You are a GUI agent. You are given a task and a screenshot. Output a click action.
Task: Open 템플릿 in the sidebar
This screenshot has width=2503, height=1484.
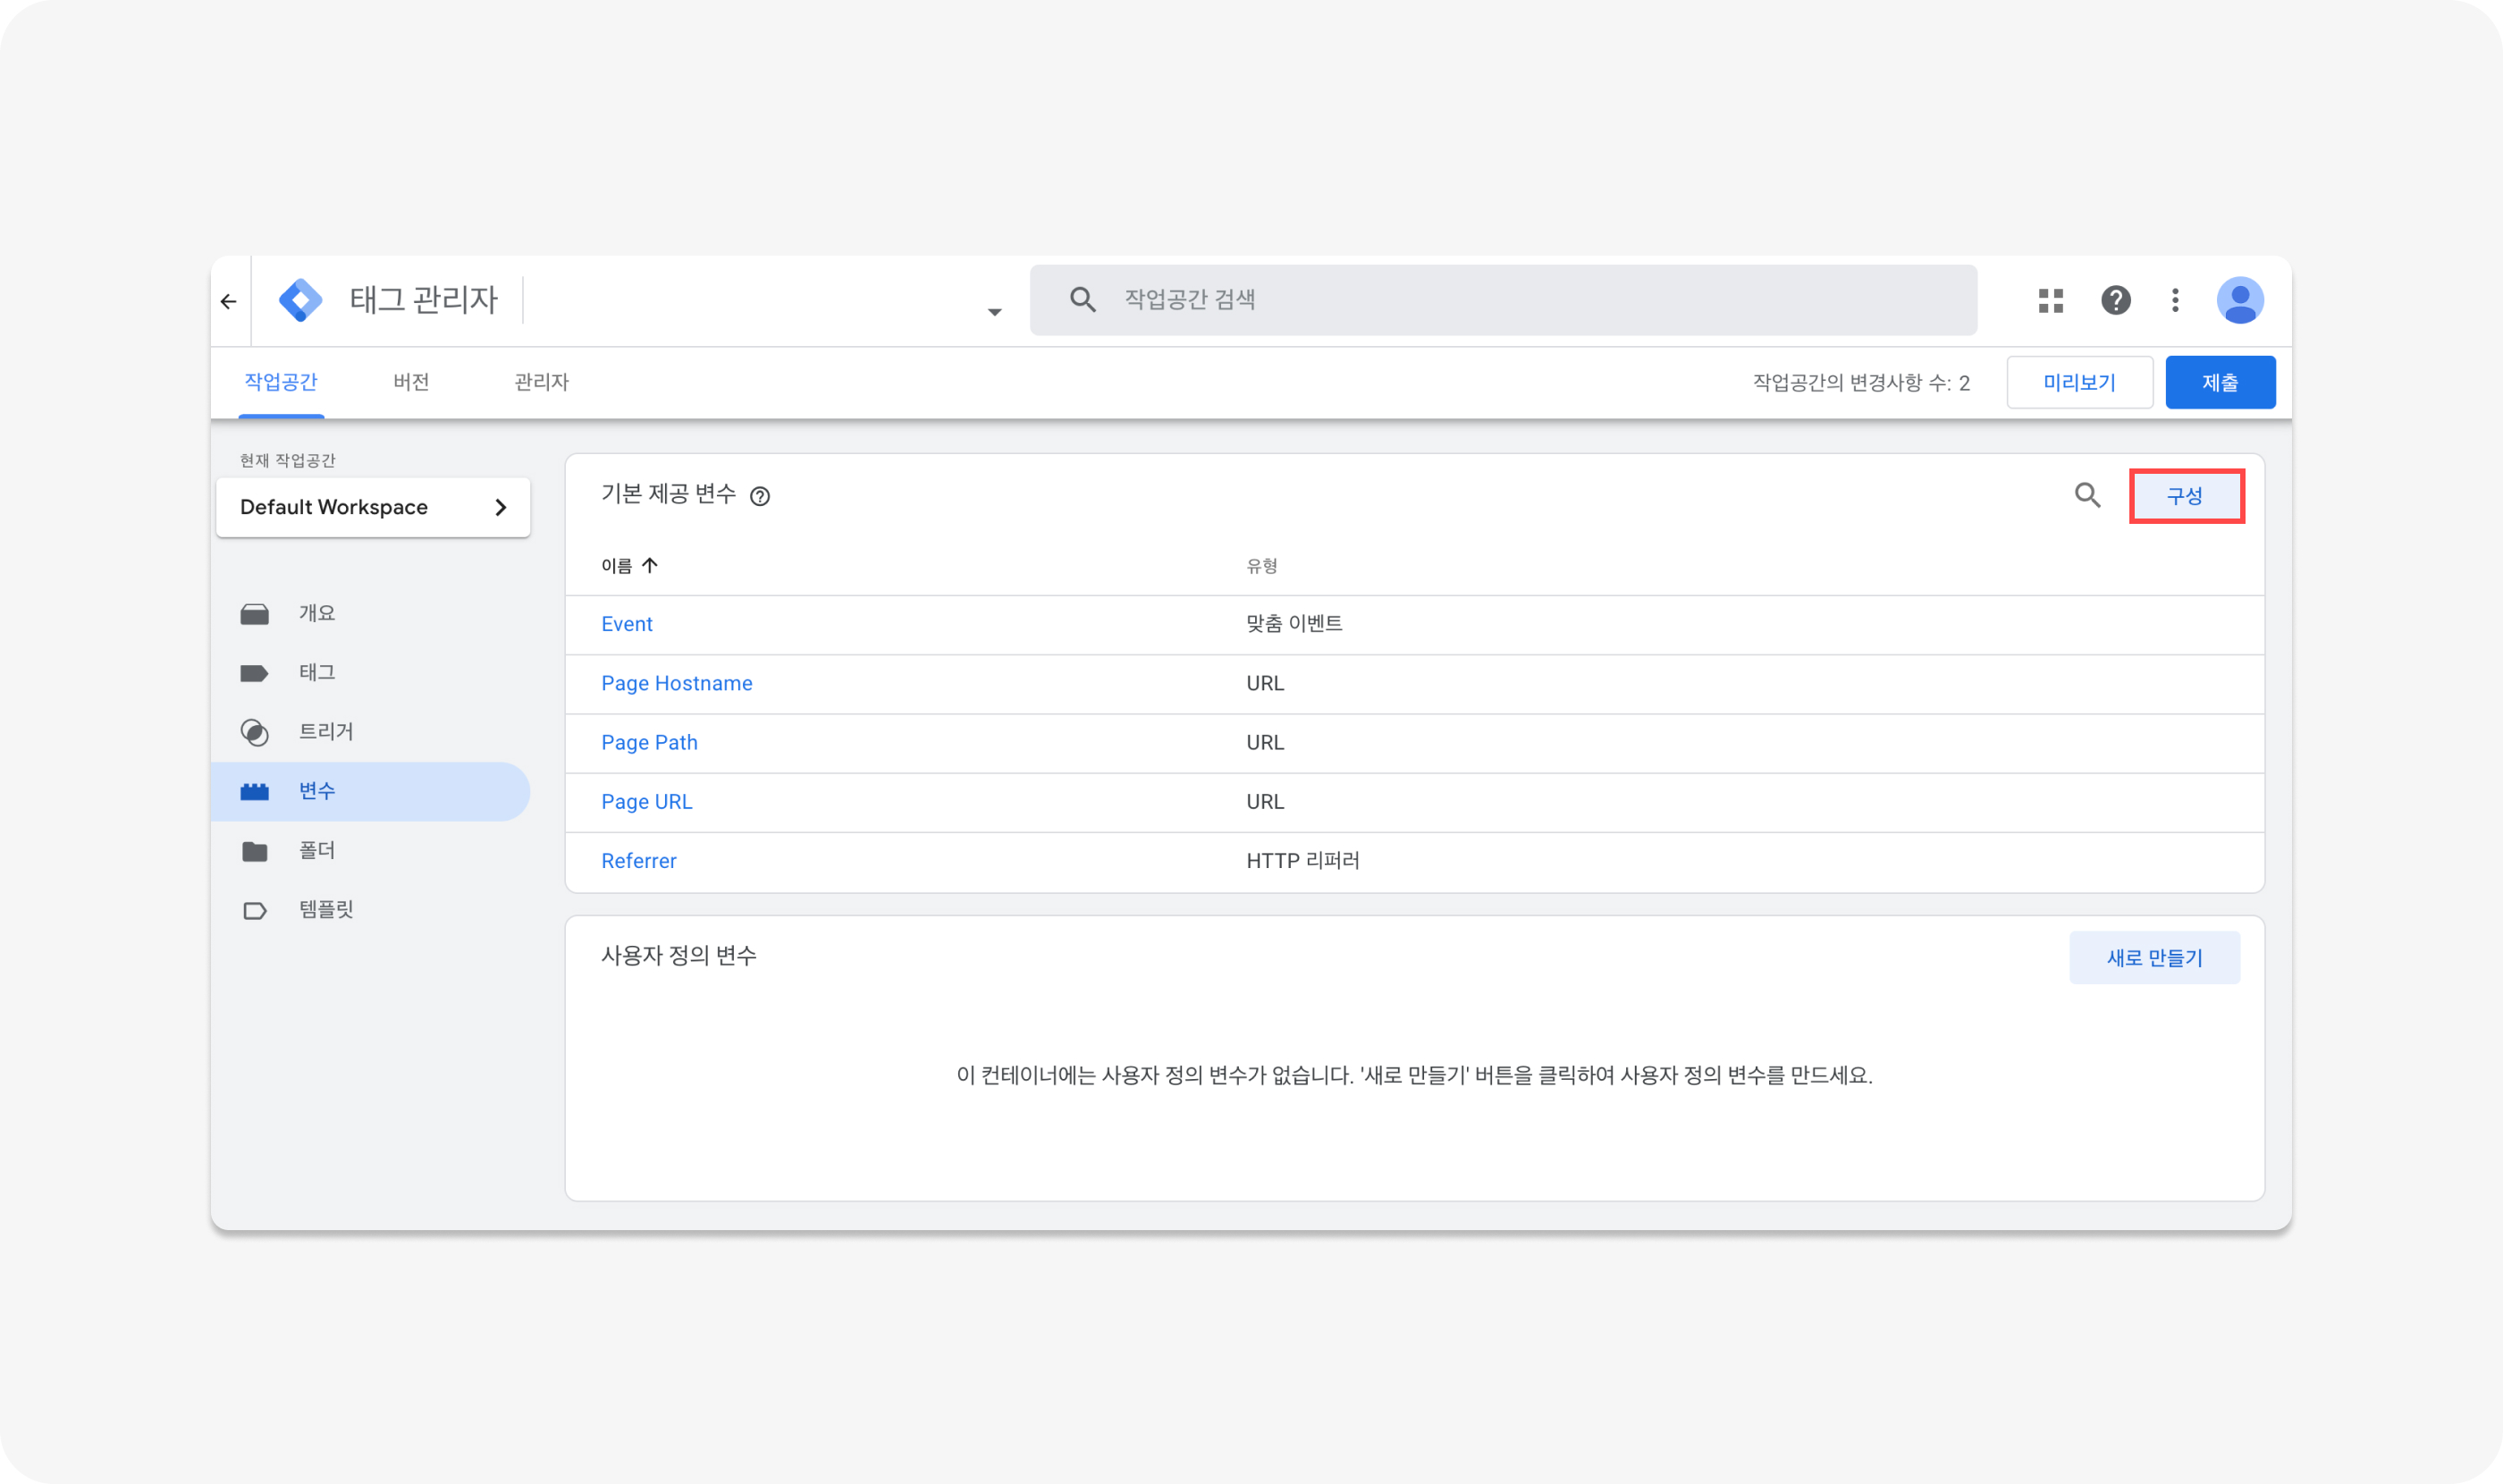click(x=370, y=909)
